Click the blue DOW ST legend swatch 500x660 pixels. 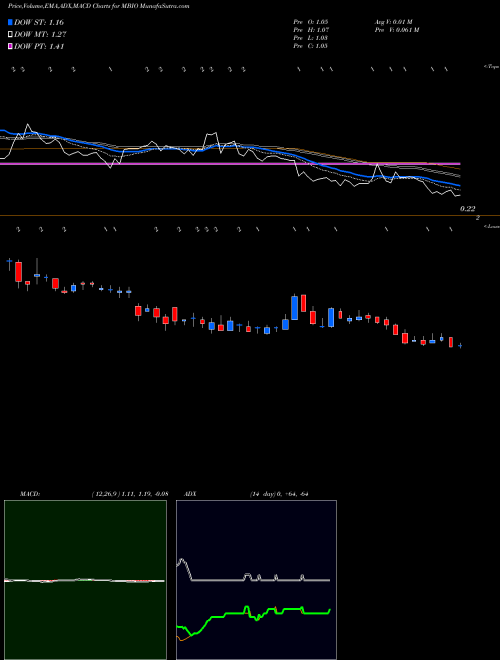coord(11,22)
